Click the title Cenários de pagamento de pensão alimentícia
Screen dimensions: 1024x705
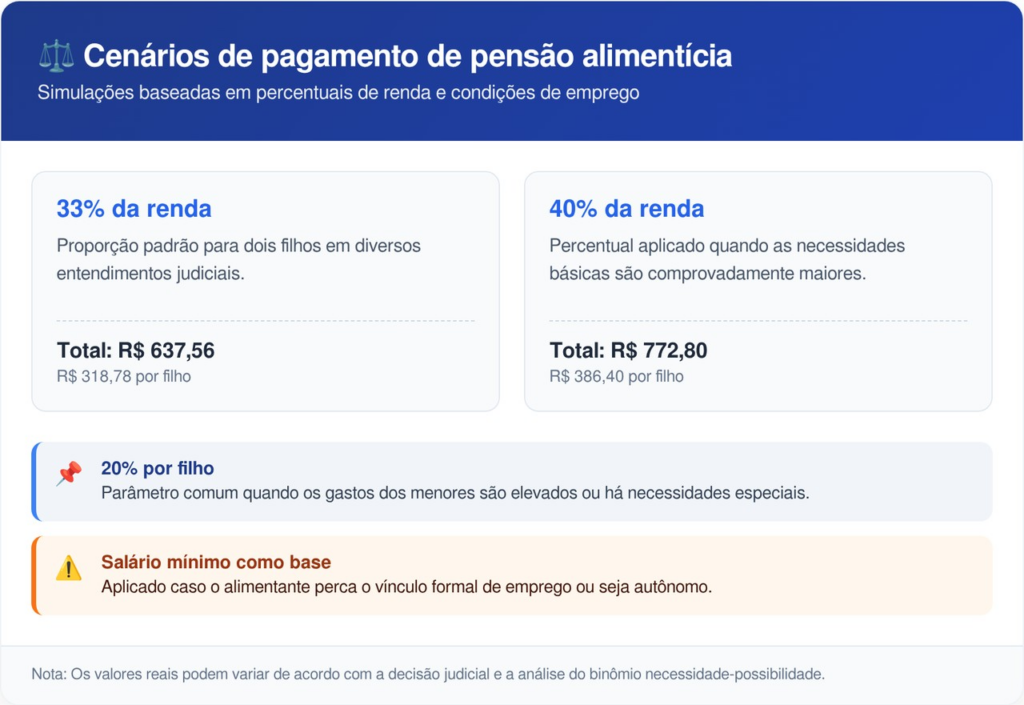[407, 56]
